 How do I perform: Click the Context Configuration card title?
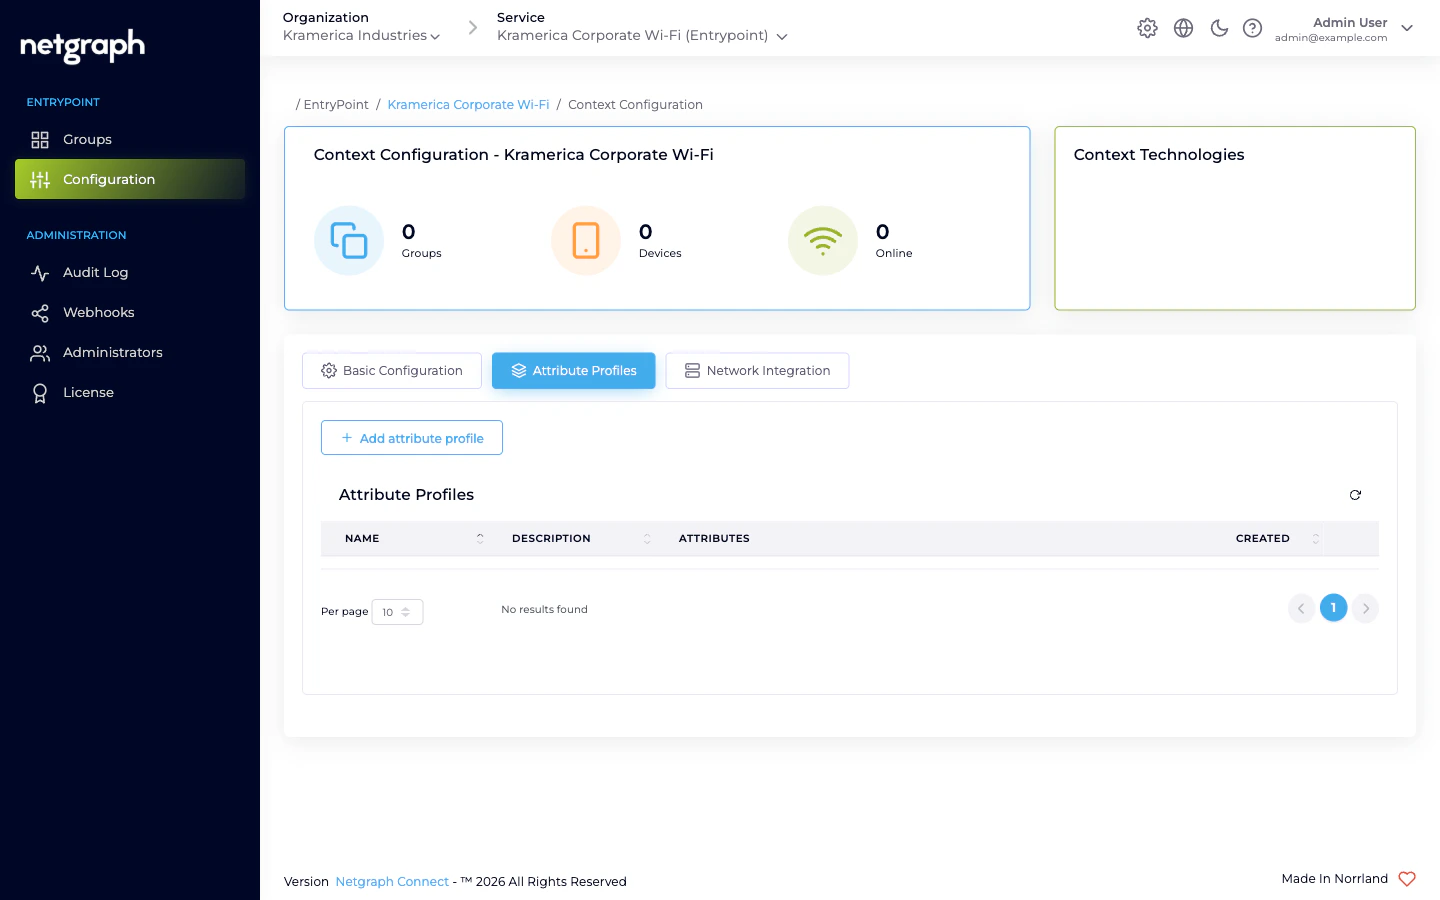tap(514, 155)
